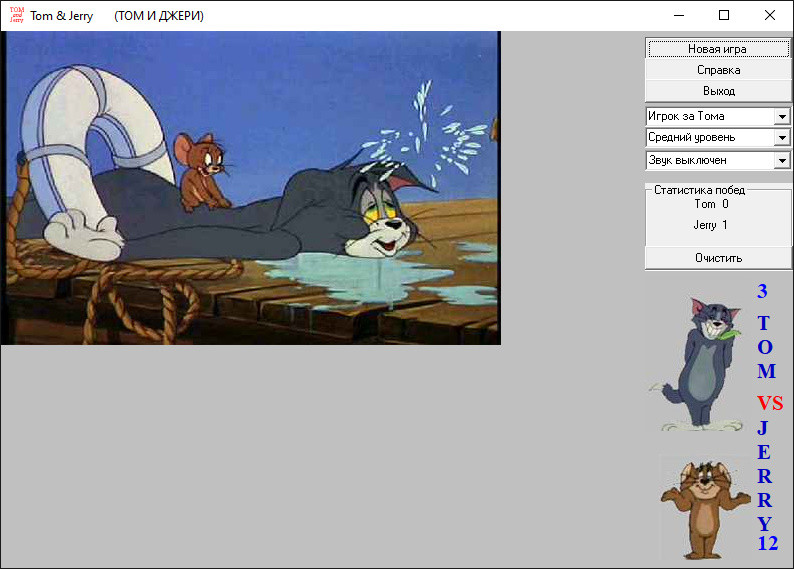The height and width of the screenshot is (569, 794).
Task: Click the red VS text
Action: pyautogui.click(x=770, y=403)
